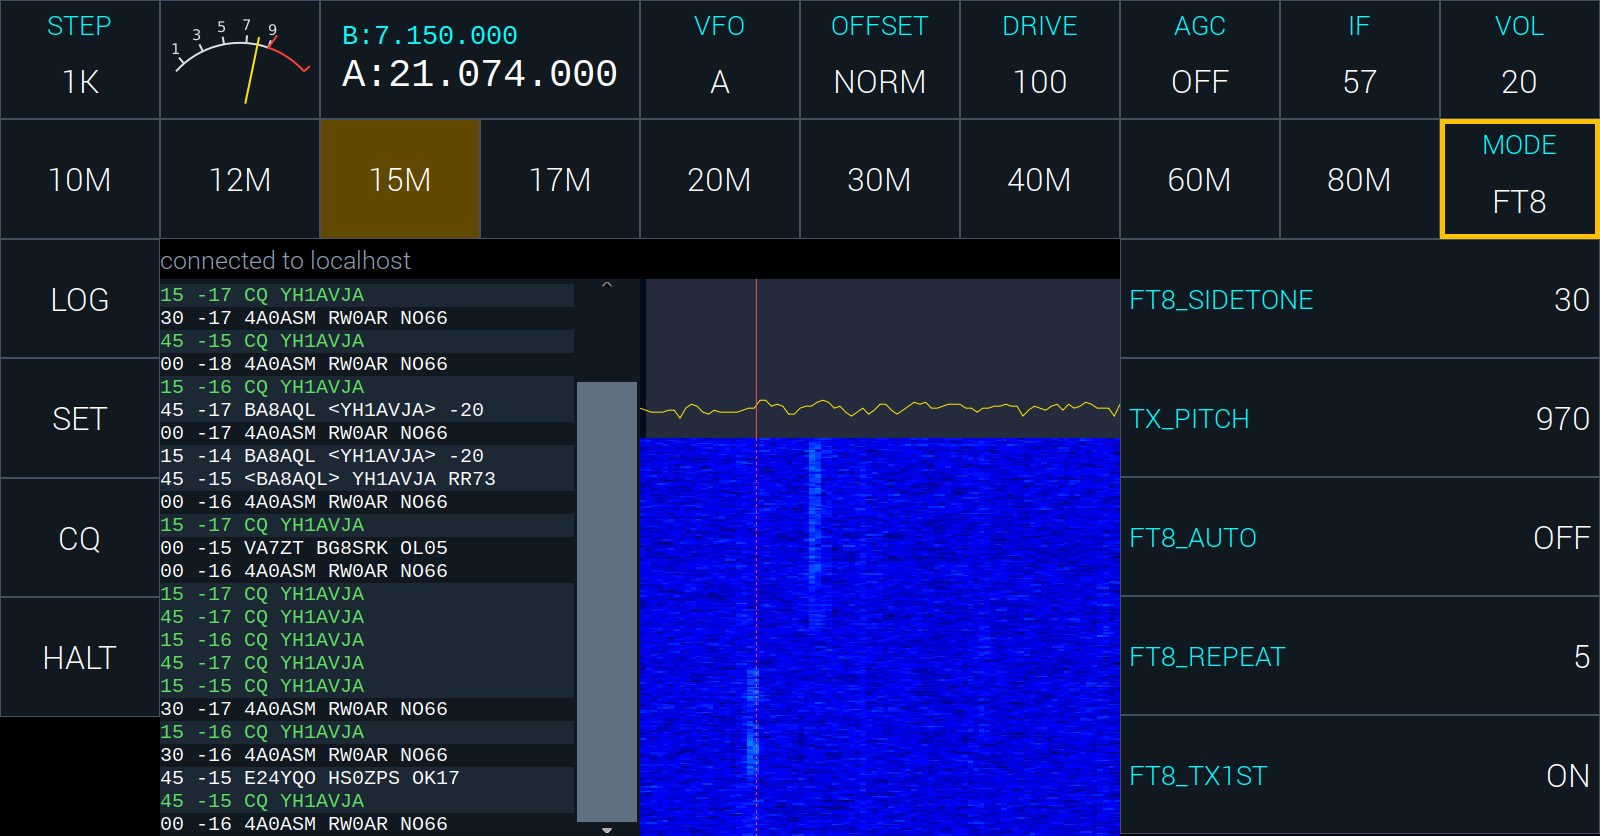Select the FT8_SIDETONE value control
Viewport: 1600px width, 836px height.
pyautogui.click(x=1360, y=299)
